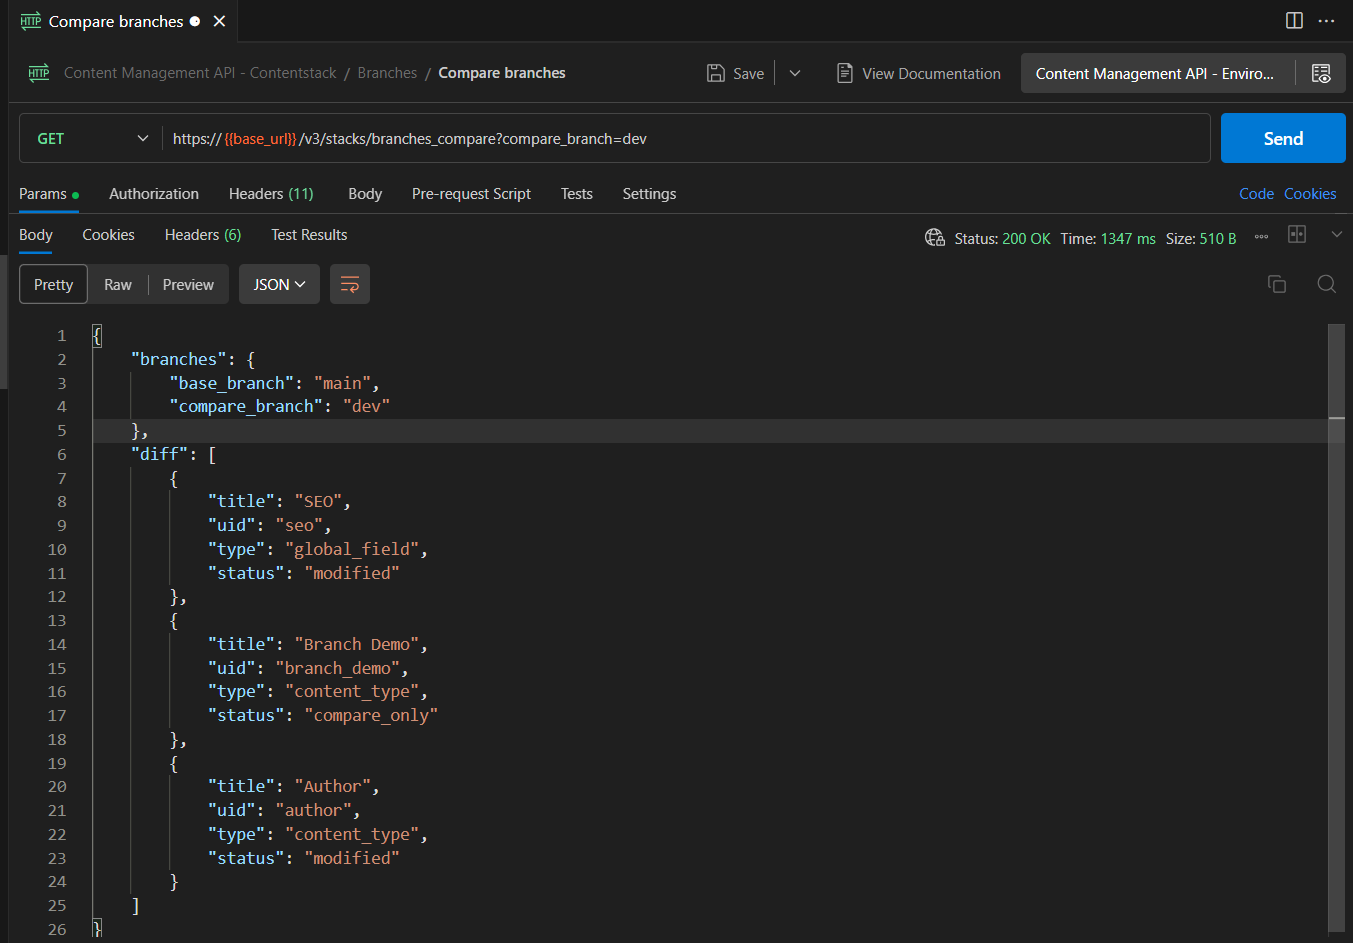1353x943 pixels.
Task: Click the "Author" title value
Action: coord(332,786)
